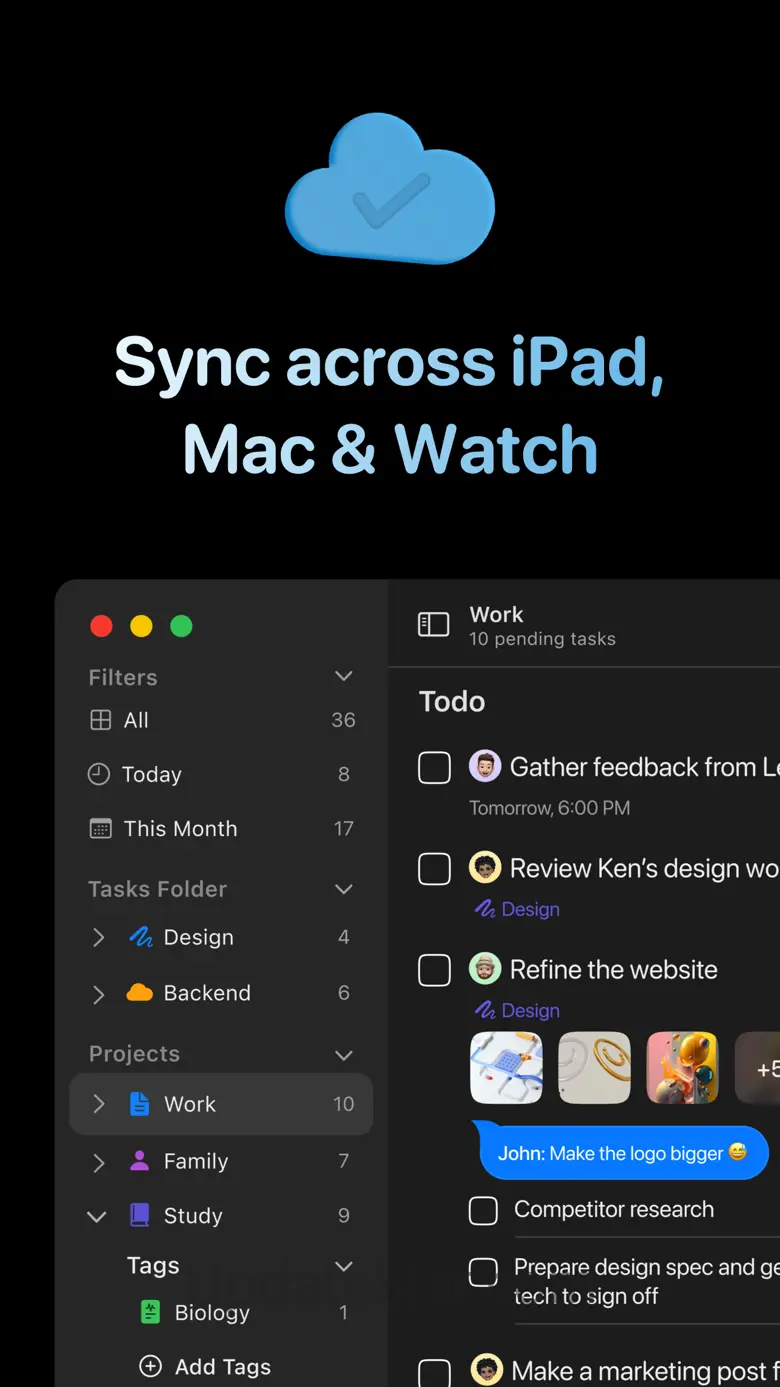Select the All filter grid icon
The width and height of the screenshot is (780, 1387).
pos(100,720)
